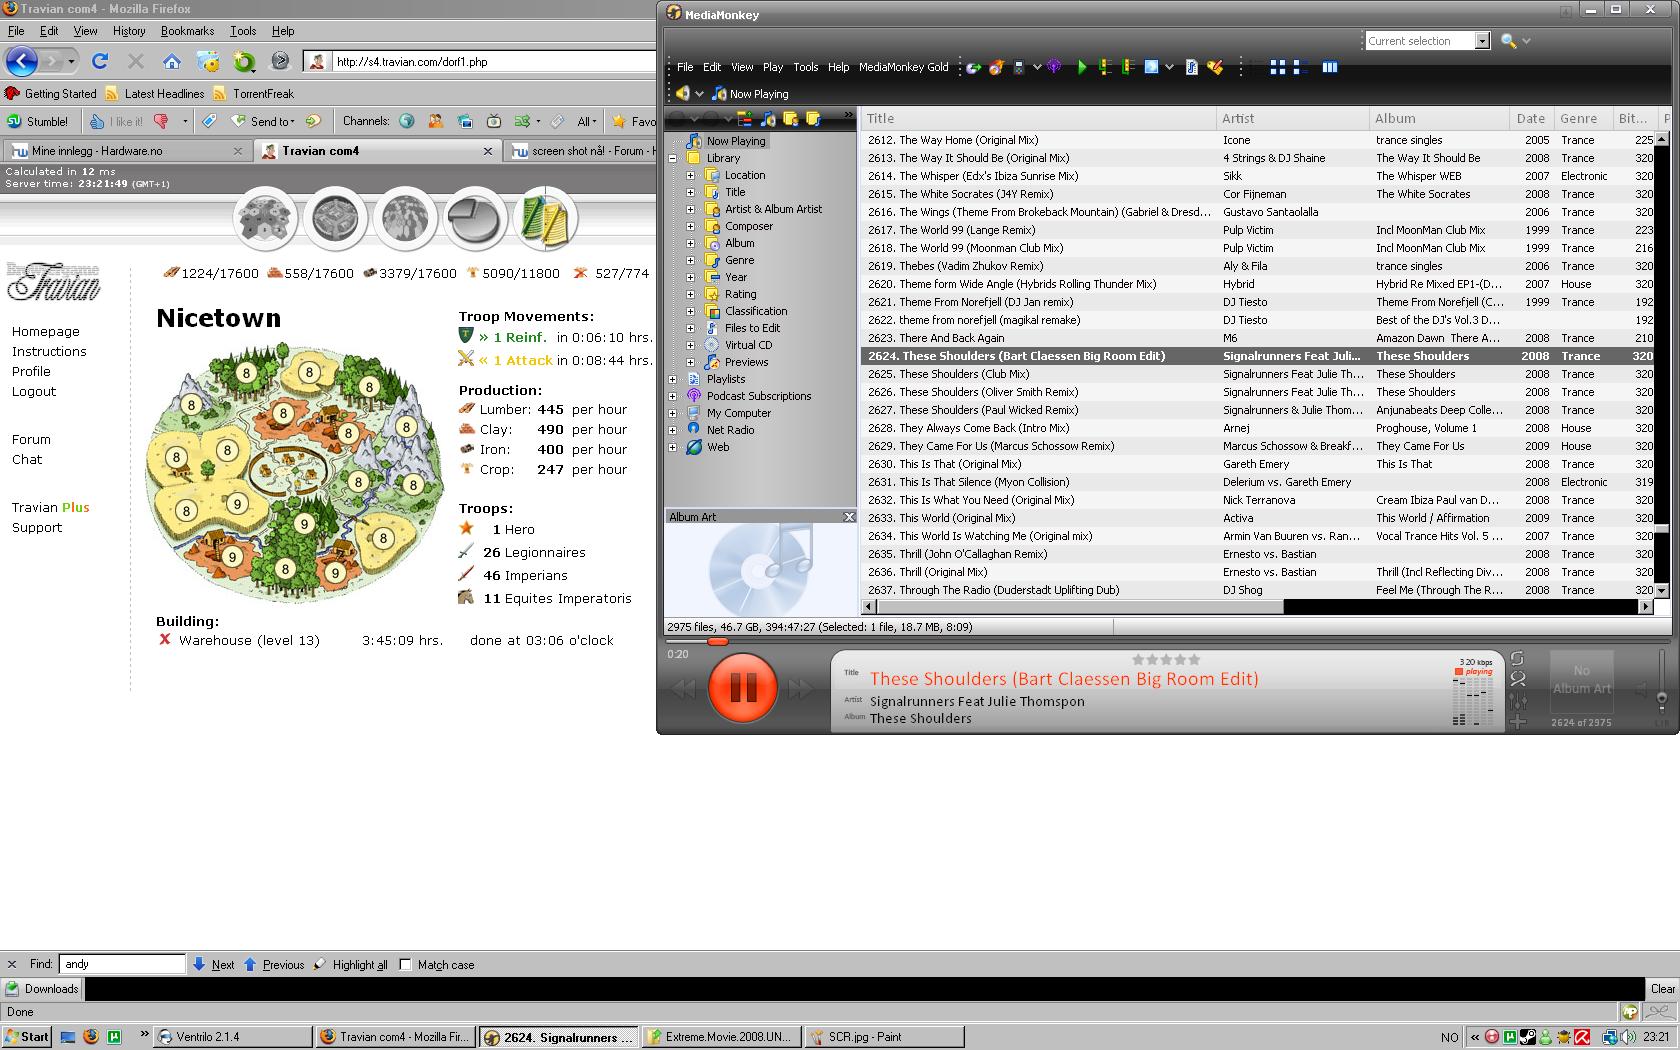Click MediaMonkey podcast purple antenna icon

click(x=1054, y=67)
